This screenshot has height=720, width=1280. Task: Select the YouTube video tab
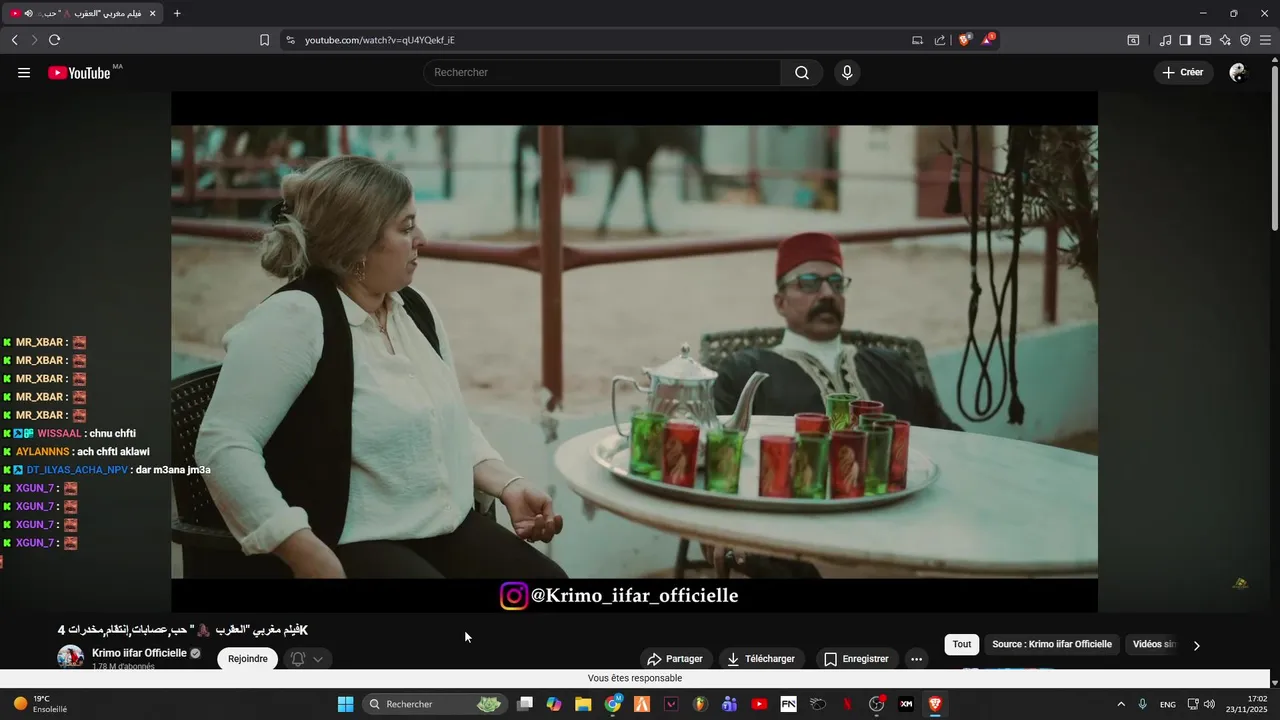pyautogui.click(x=85, y=13)
